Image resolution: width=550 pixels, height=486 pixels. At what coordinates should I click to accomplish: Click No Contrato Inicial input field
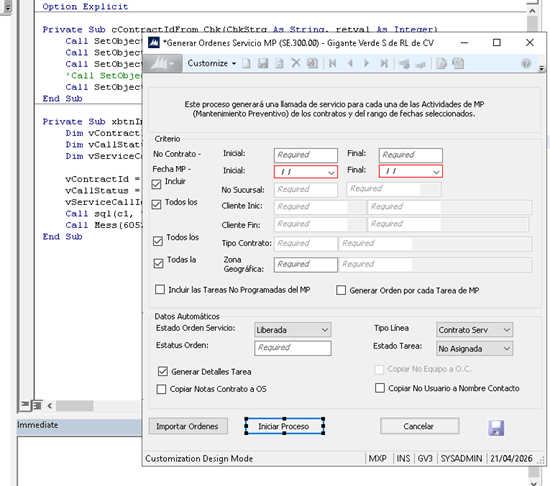(306, 155)
